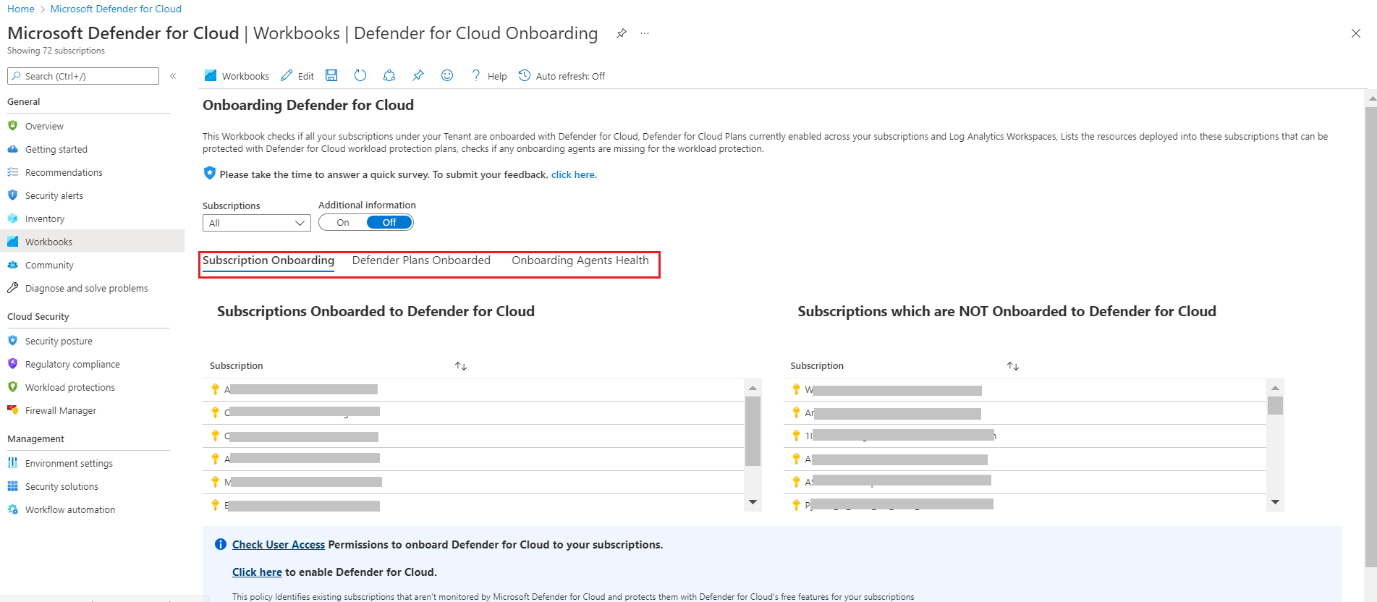Screen dimensions: 1377x602
Task: Click the sidebar search field
Action: (83, 76)
